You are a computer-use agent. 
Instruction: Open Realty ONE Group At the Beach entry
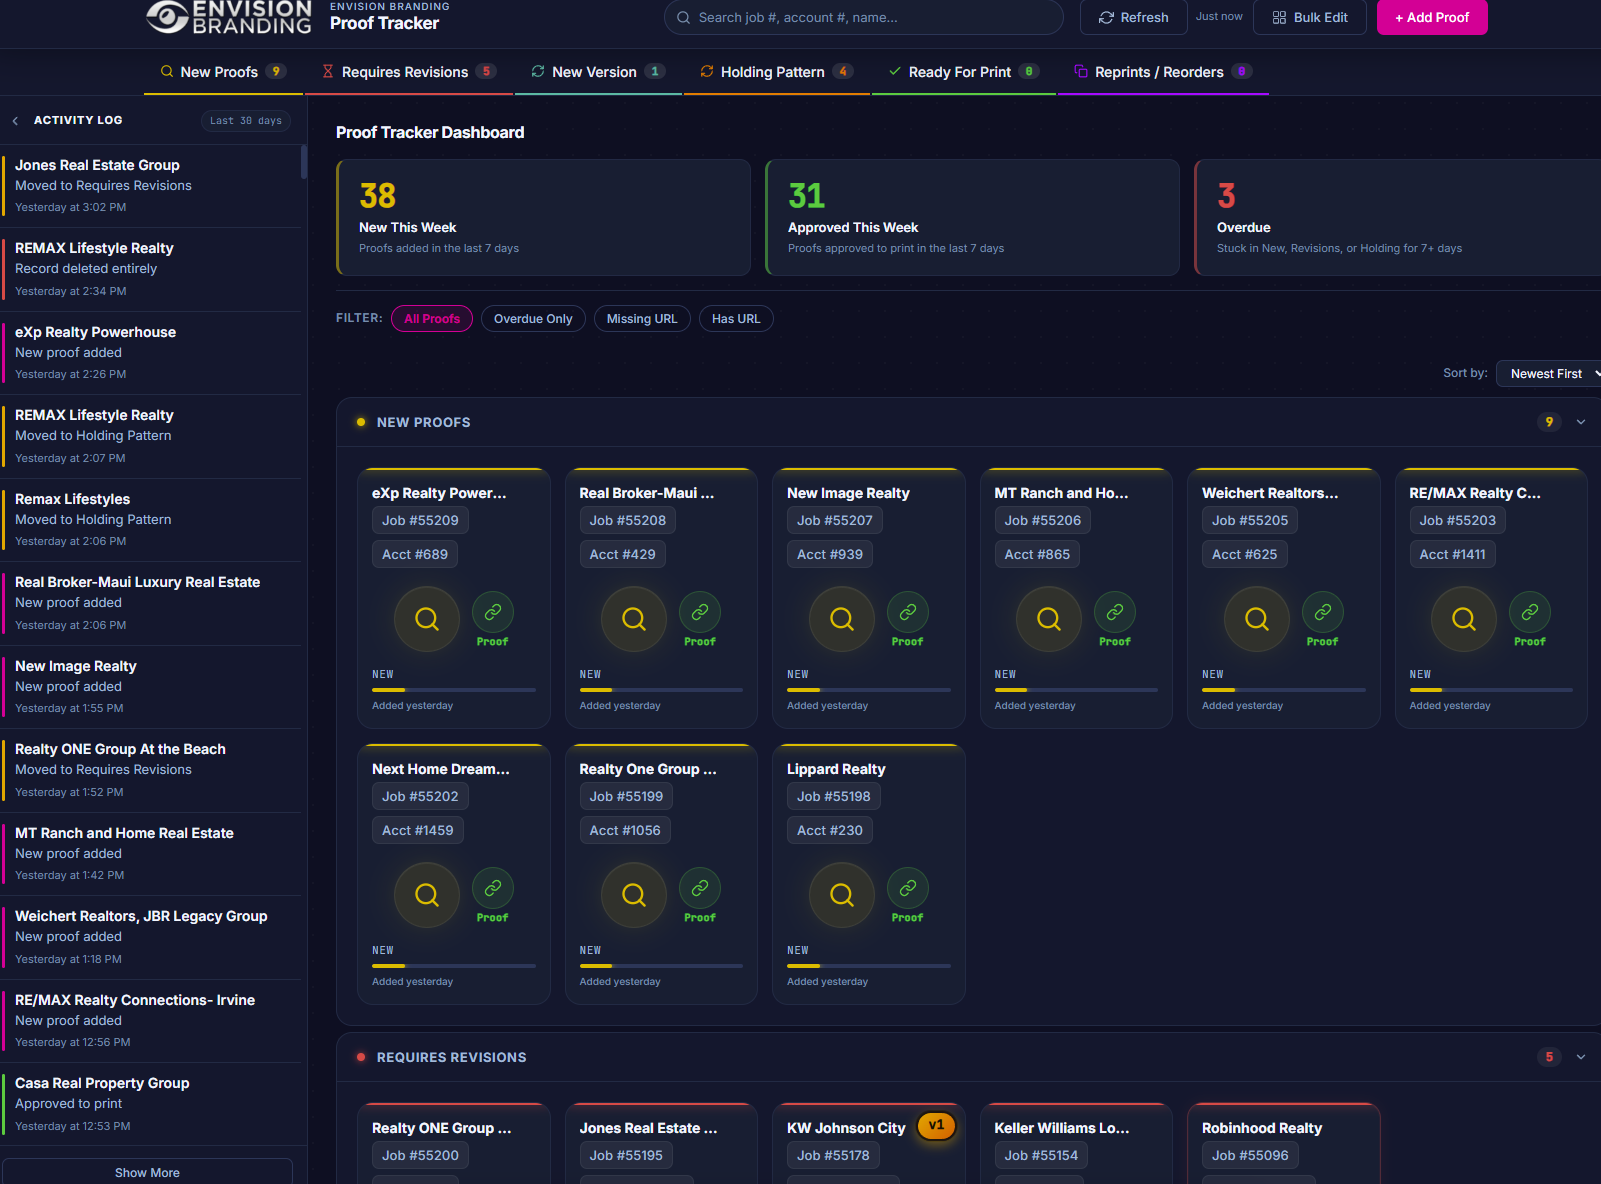click(x=152, y=770)
